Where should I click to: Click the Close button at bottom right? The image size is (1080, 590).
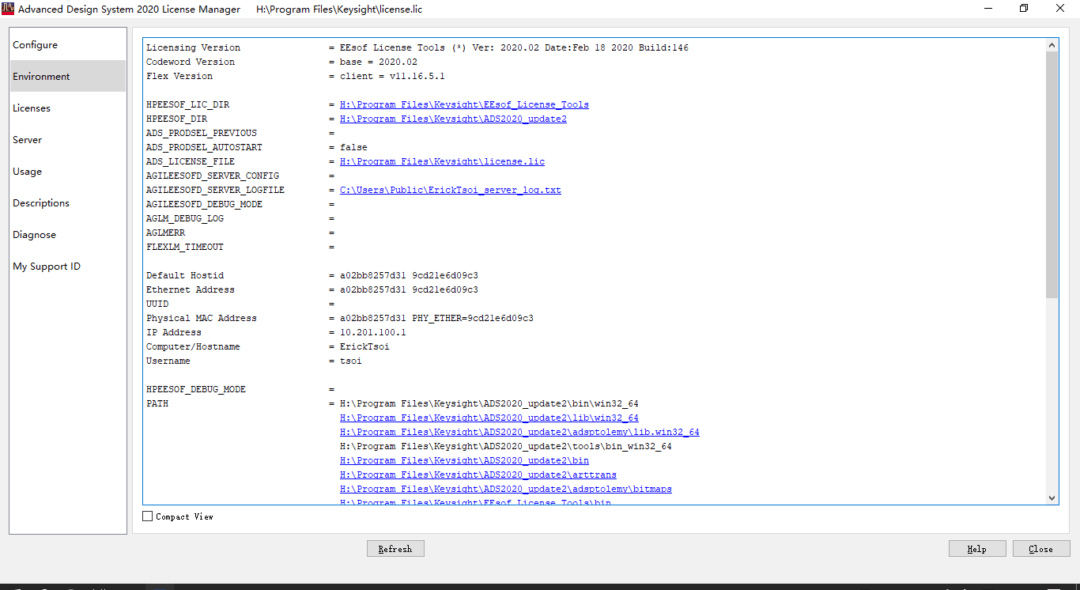tap(1041, 549)
